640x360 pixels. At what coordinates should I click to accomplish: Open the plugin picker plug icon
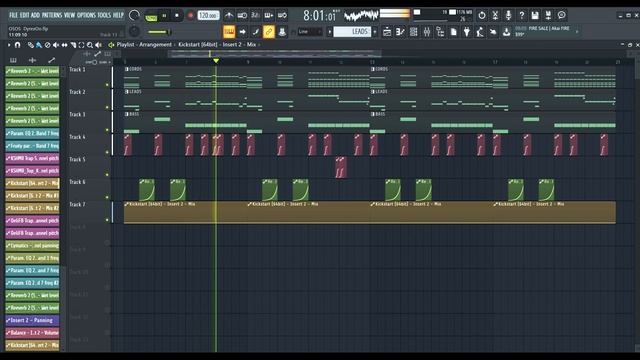(x=467, y=31)
